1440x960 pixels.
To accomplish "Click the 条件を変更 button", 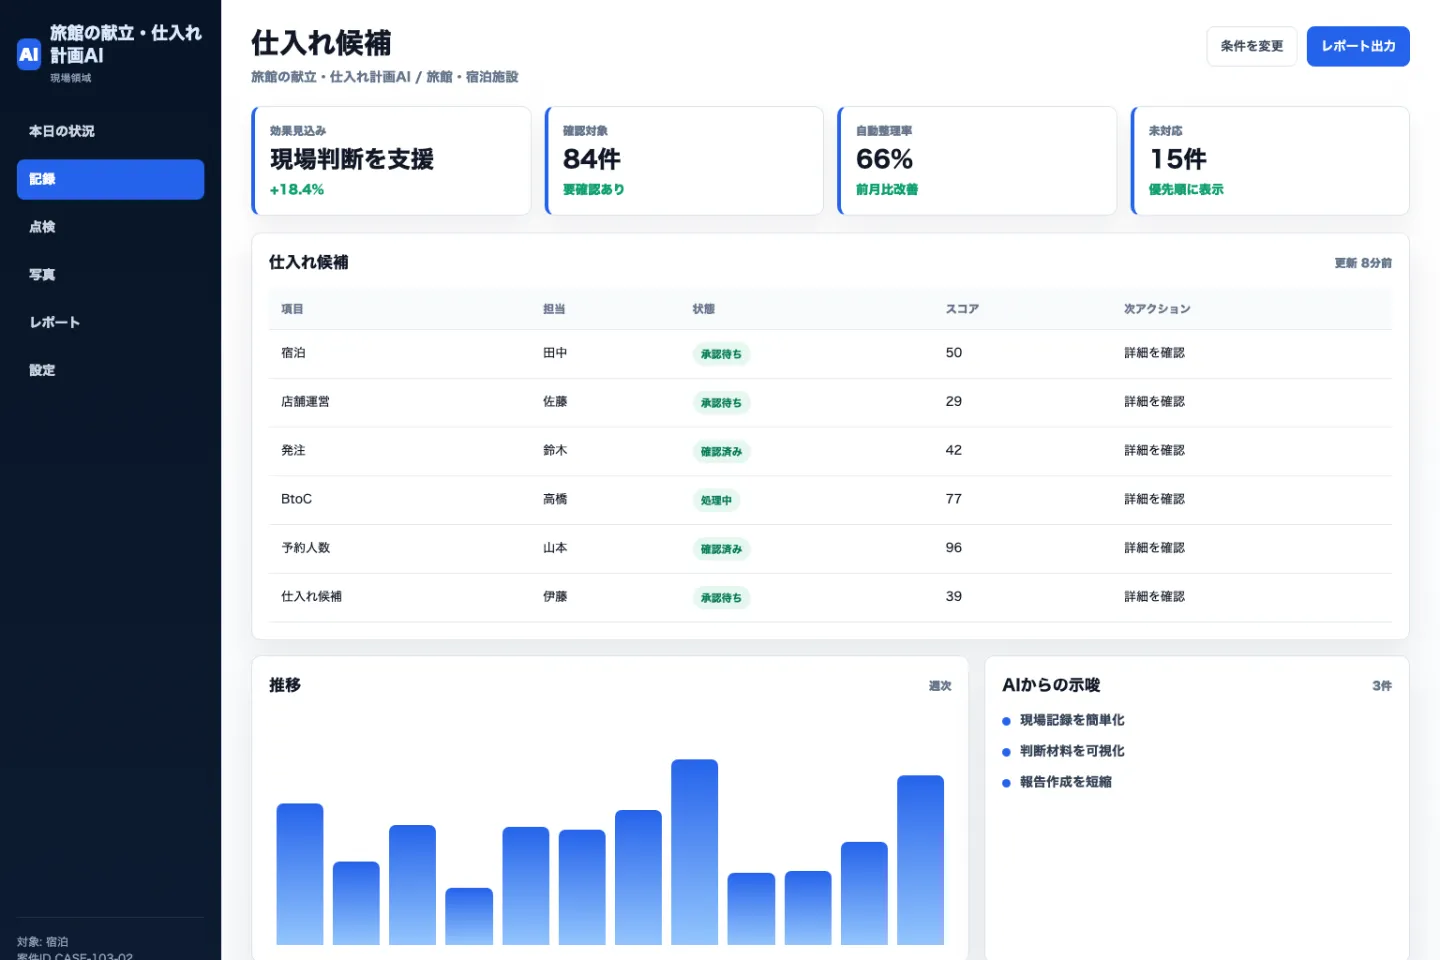I will click(x=1251, y=46).
